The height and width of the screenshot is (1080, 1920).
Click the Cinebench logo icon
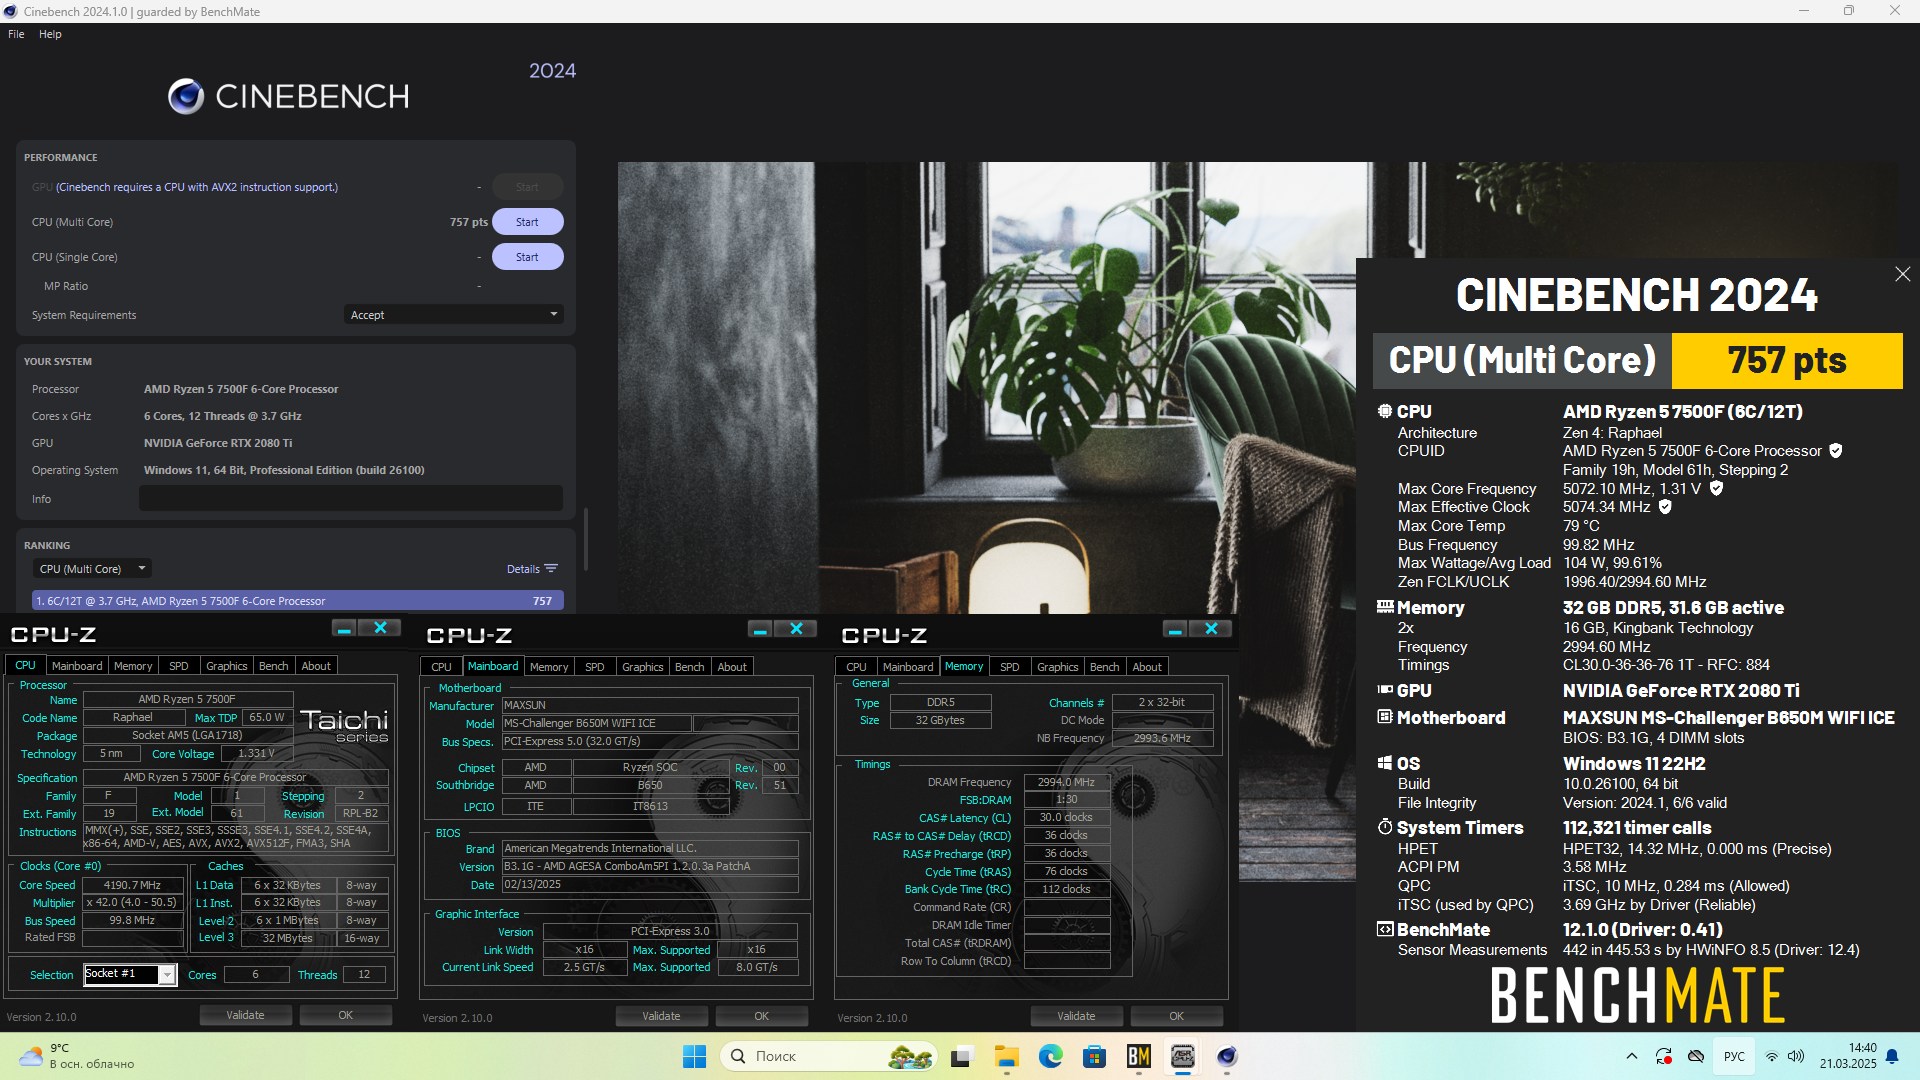[186, 96]
